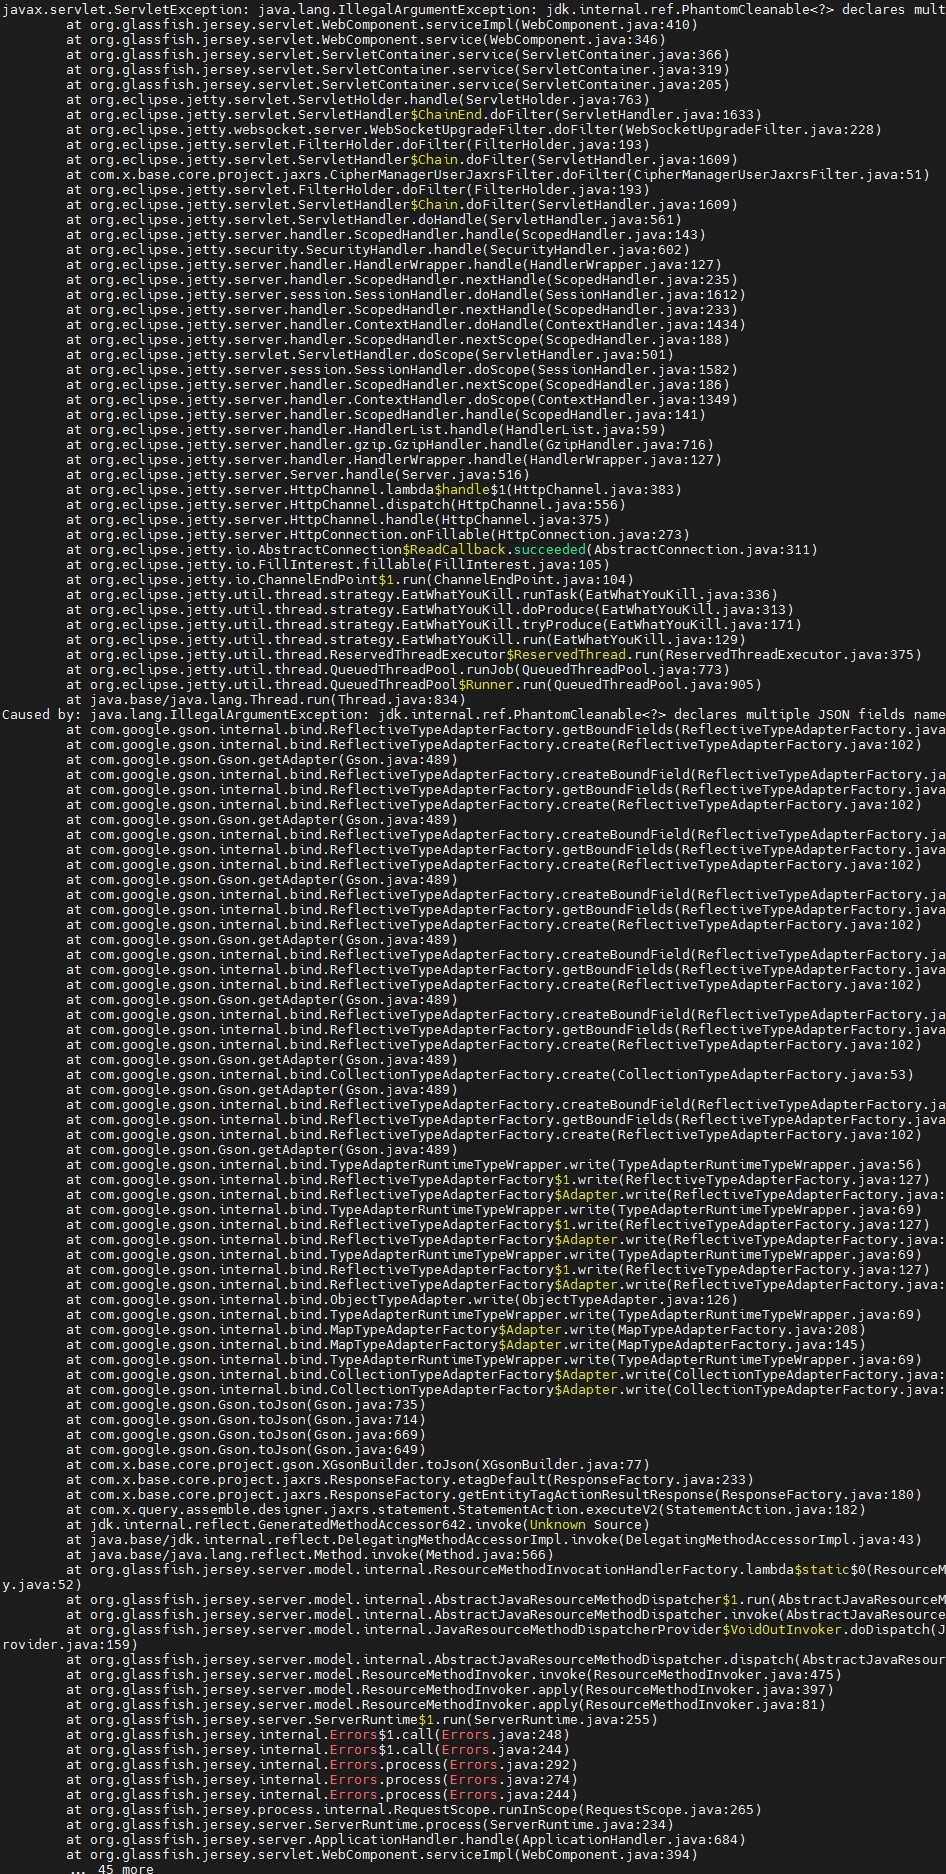This screenshot has height=1874, width=946.
Task: Select the WebSocketUpgradeFilter.java:228 frame
Action: click(x=474, y=129)
